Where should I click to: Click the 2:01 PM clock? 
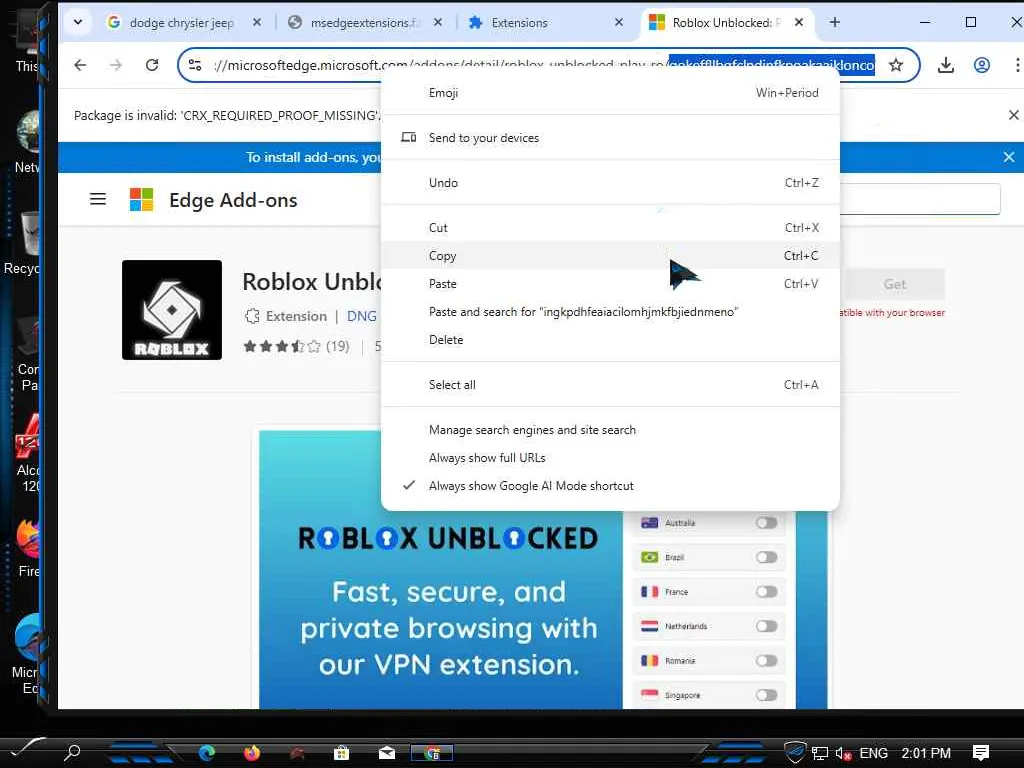926,753
